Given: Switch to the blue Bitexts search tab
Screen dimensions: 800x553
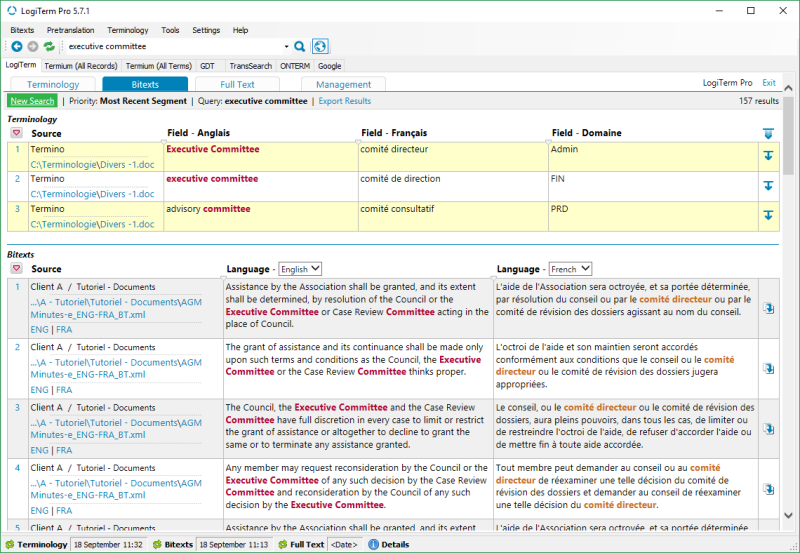Looking at the screenshot, I should [145, 84].
